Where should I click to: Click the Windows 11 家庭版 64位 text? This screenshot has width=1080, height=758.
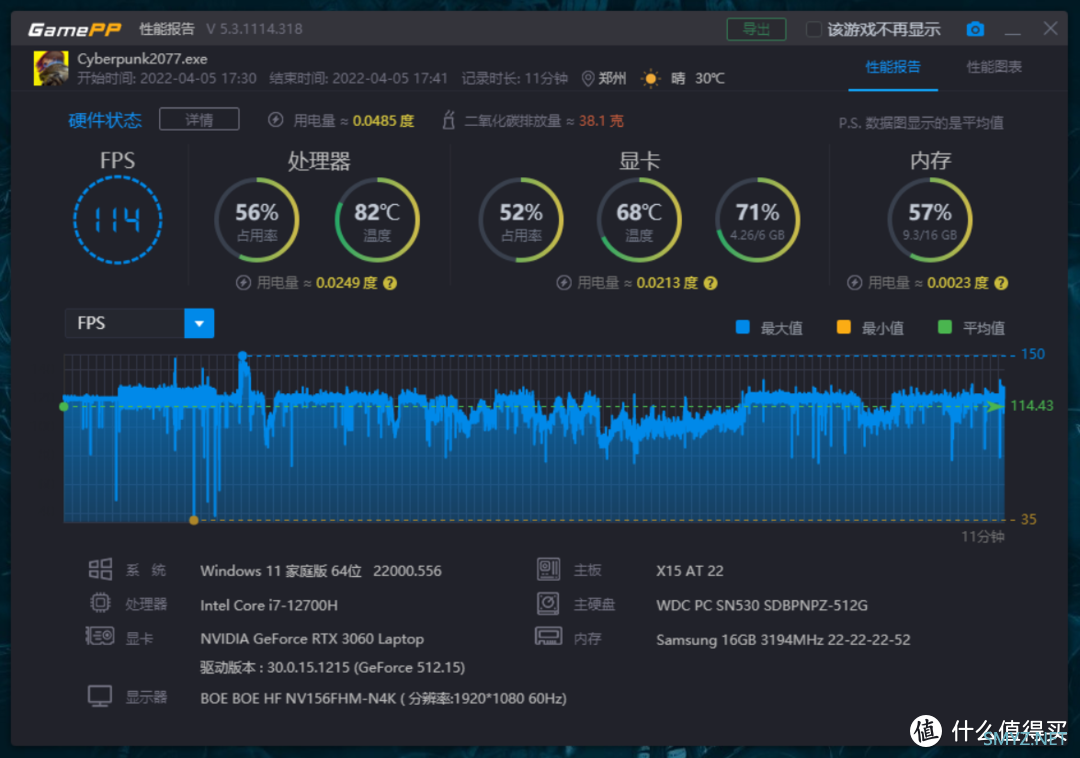281,571
